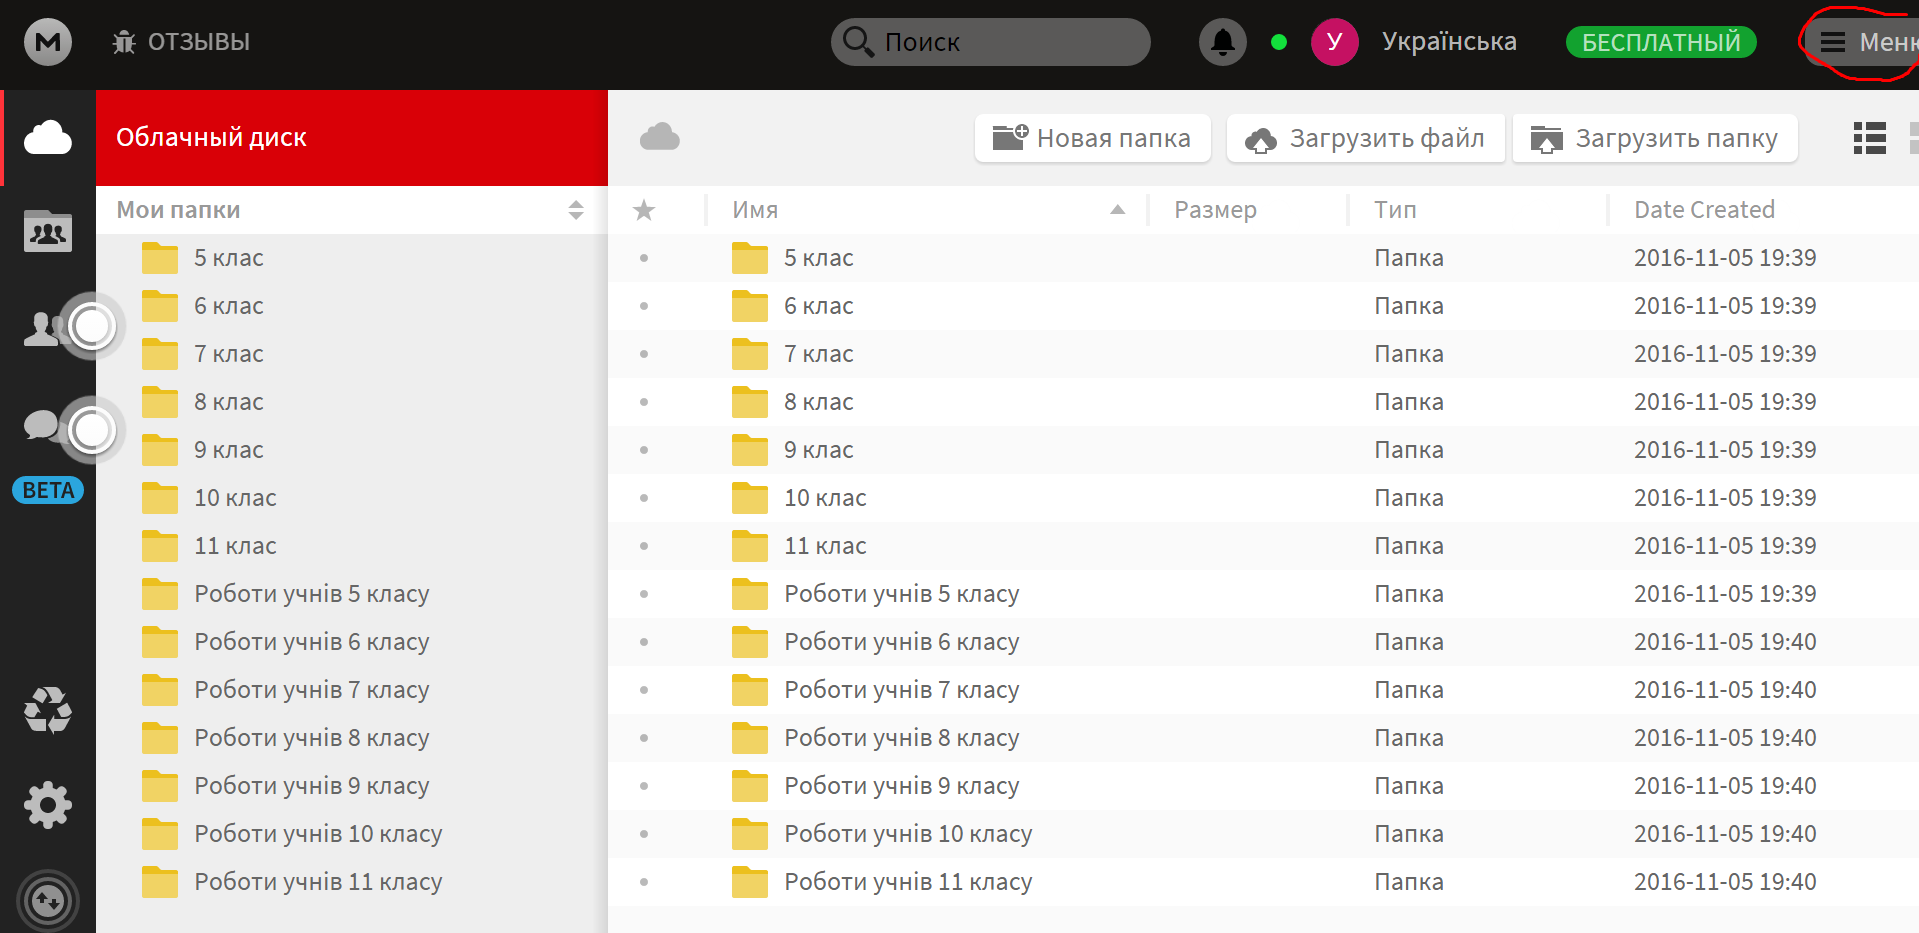Click the Поиск search field
The height and width of the screenshot is (933, 1919).
(991, 42)
